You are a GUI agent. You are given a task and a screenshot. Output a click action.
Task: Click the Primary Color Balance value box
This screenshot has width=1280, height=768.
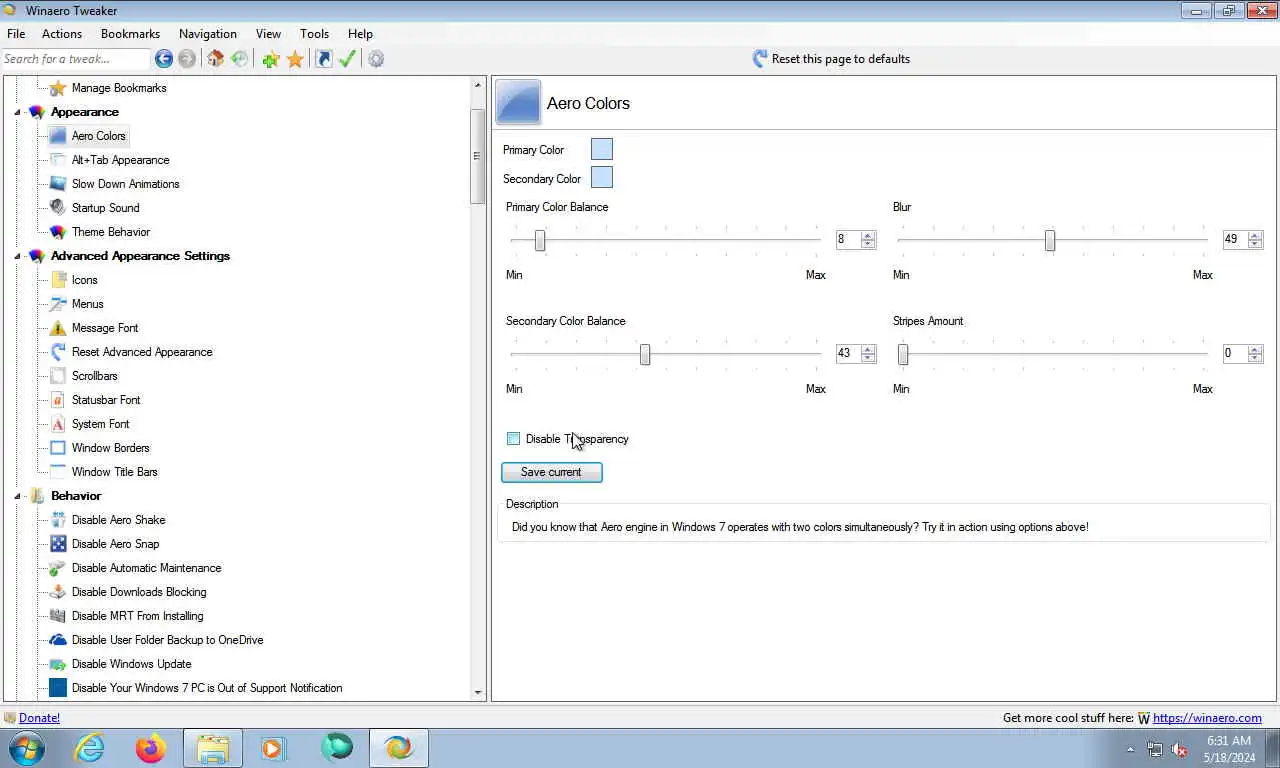coord(856,240)
